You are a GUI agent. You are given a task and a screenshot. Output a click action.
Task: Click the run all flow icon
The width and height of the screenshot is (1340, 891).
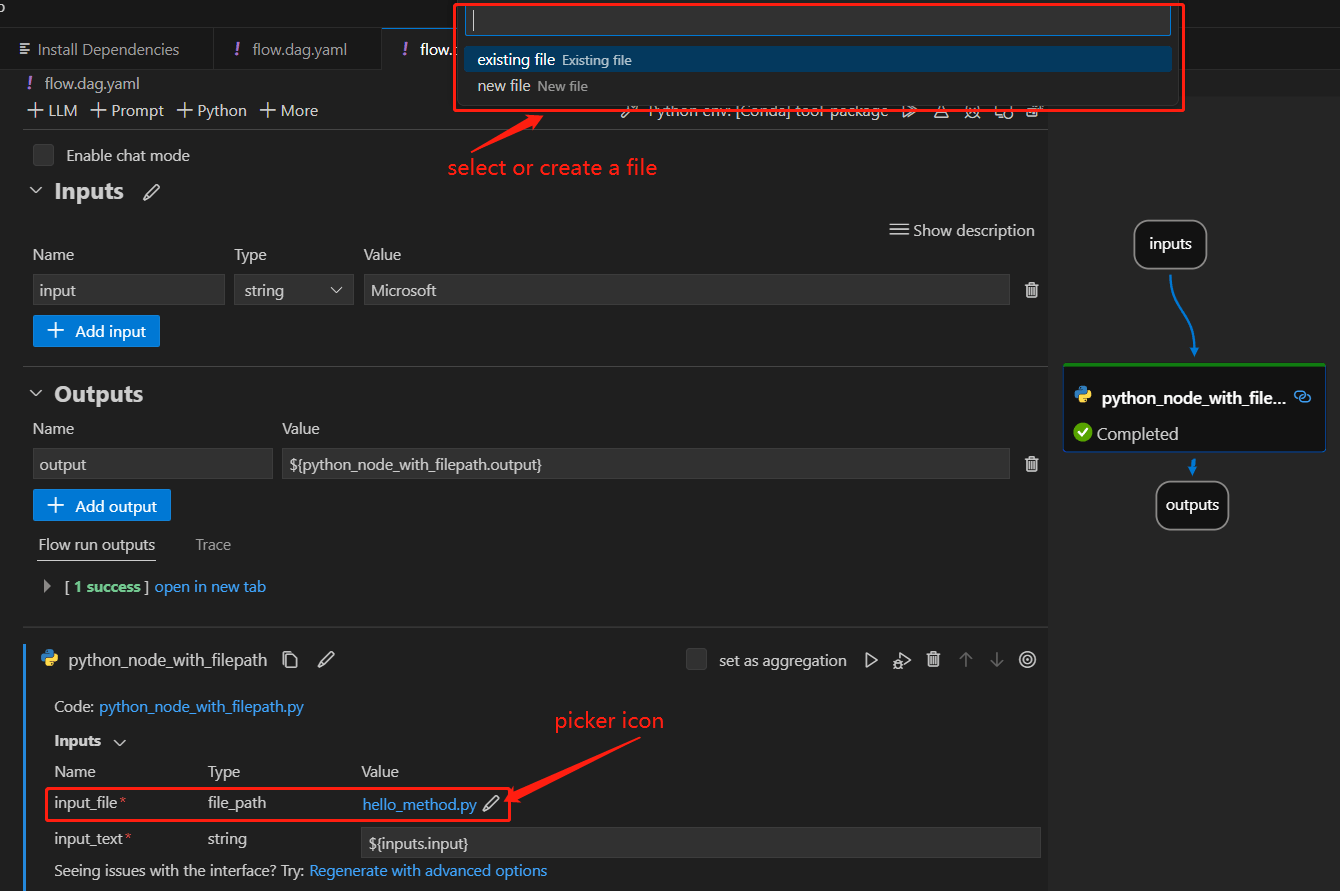909,110
